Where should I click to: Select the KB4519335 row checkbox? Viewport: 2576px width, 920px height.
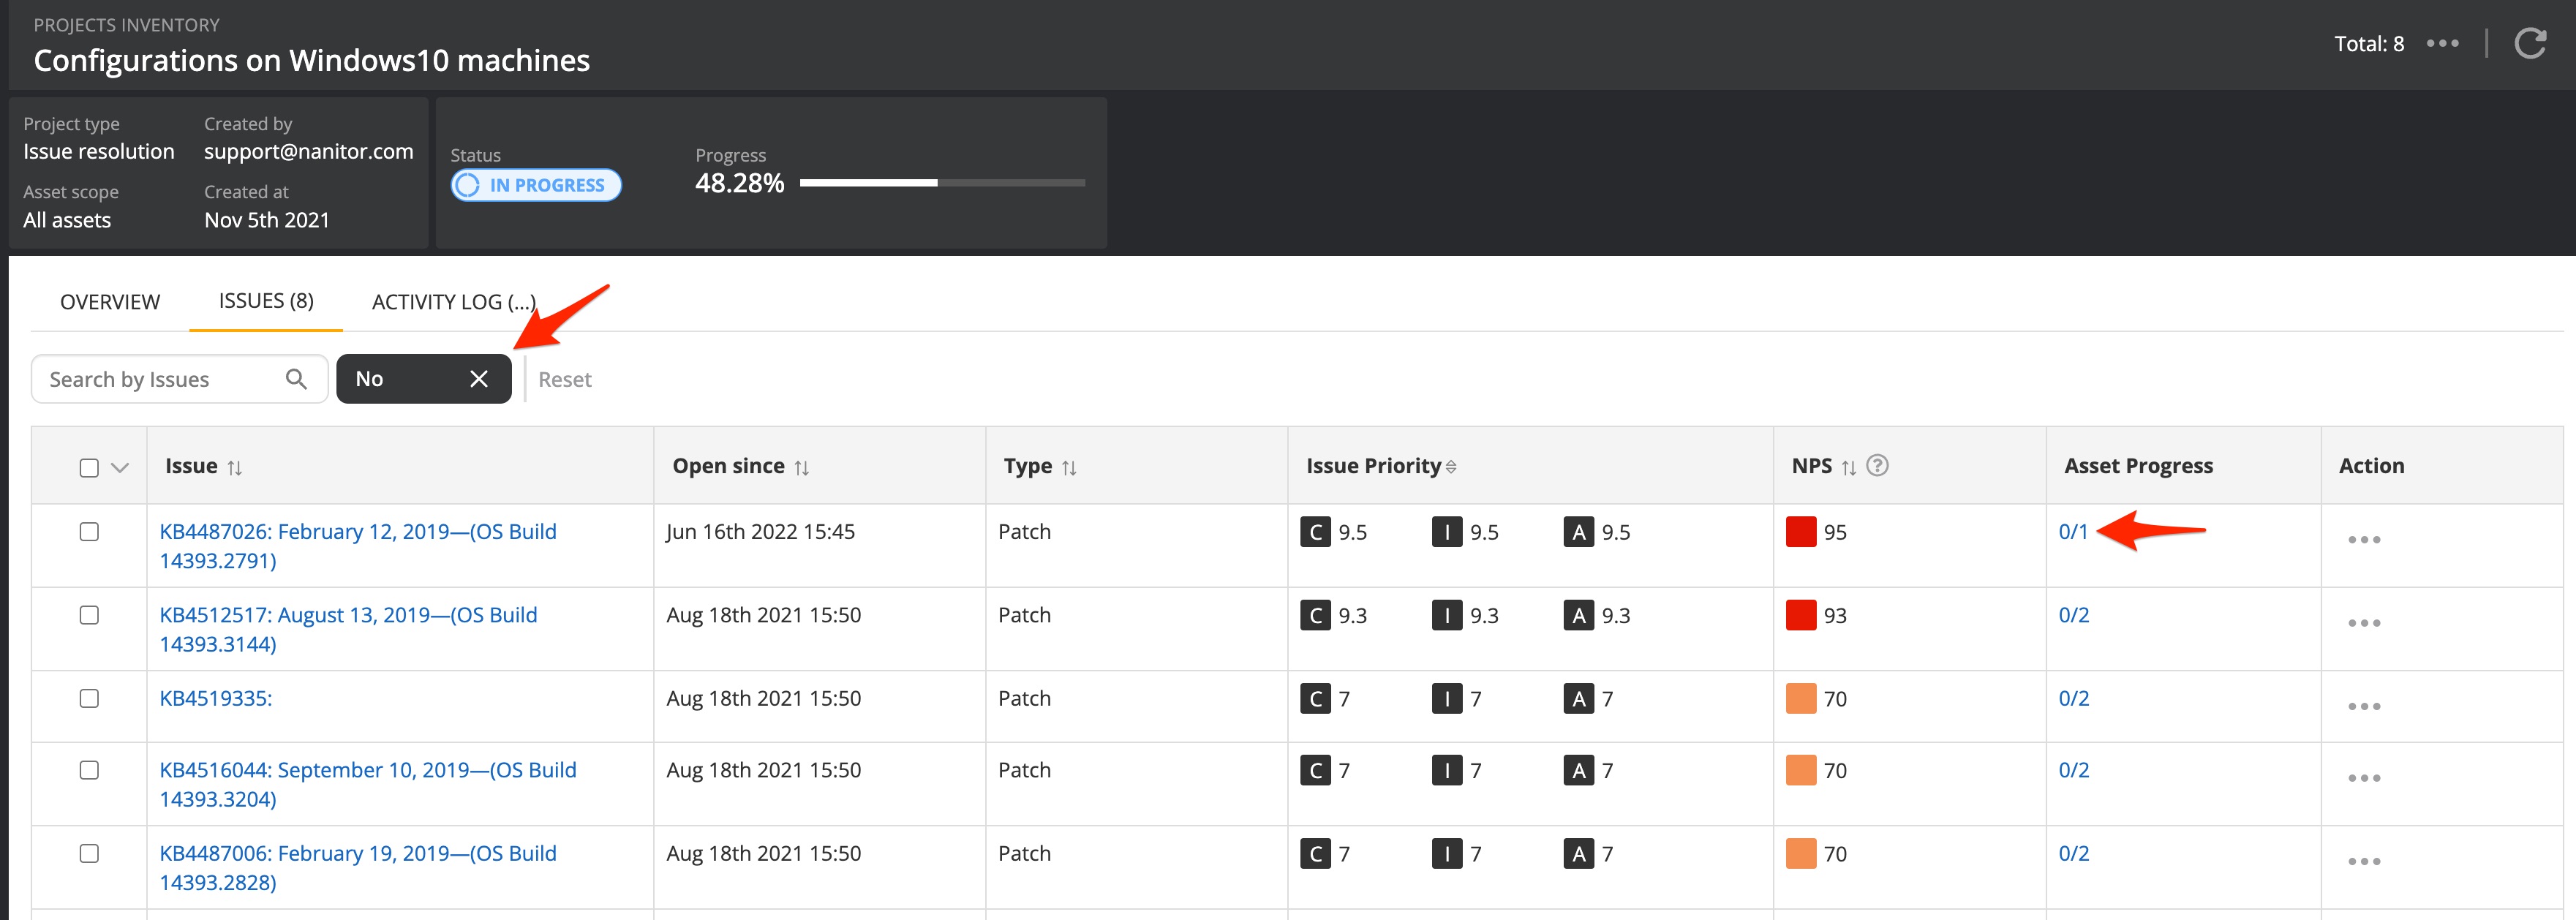(89, 698)
